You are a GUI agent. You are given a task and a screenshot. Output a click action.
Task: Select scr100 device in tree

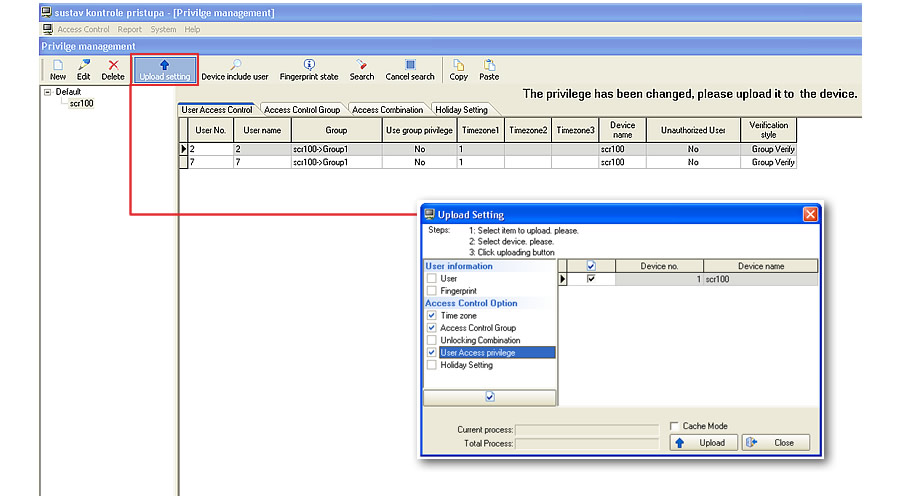[81, 103]
